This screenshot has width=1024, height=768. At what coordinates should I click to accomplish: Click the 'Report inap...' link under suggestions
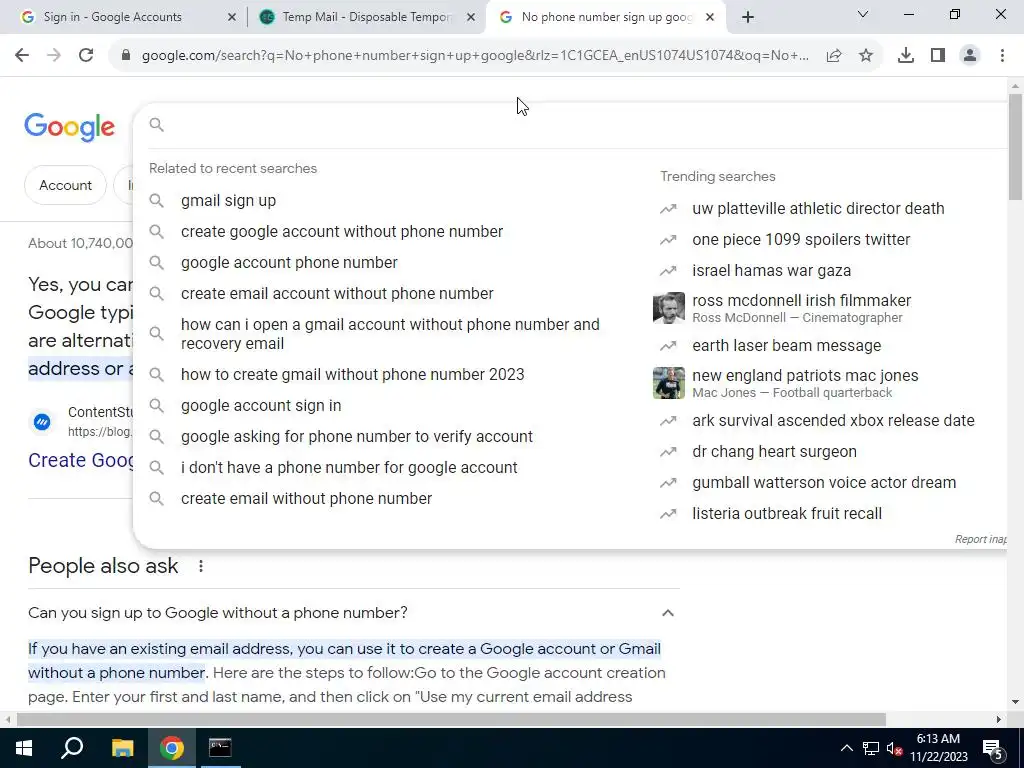pos(980,539)
